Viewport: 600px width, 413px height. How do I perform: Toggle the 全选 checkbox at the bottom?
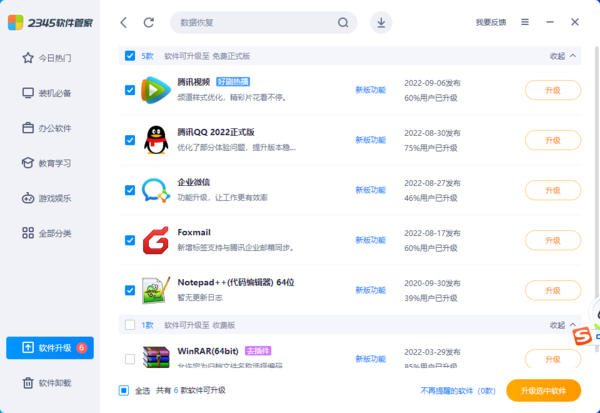point(124,391)
